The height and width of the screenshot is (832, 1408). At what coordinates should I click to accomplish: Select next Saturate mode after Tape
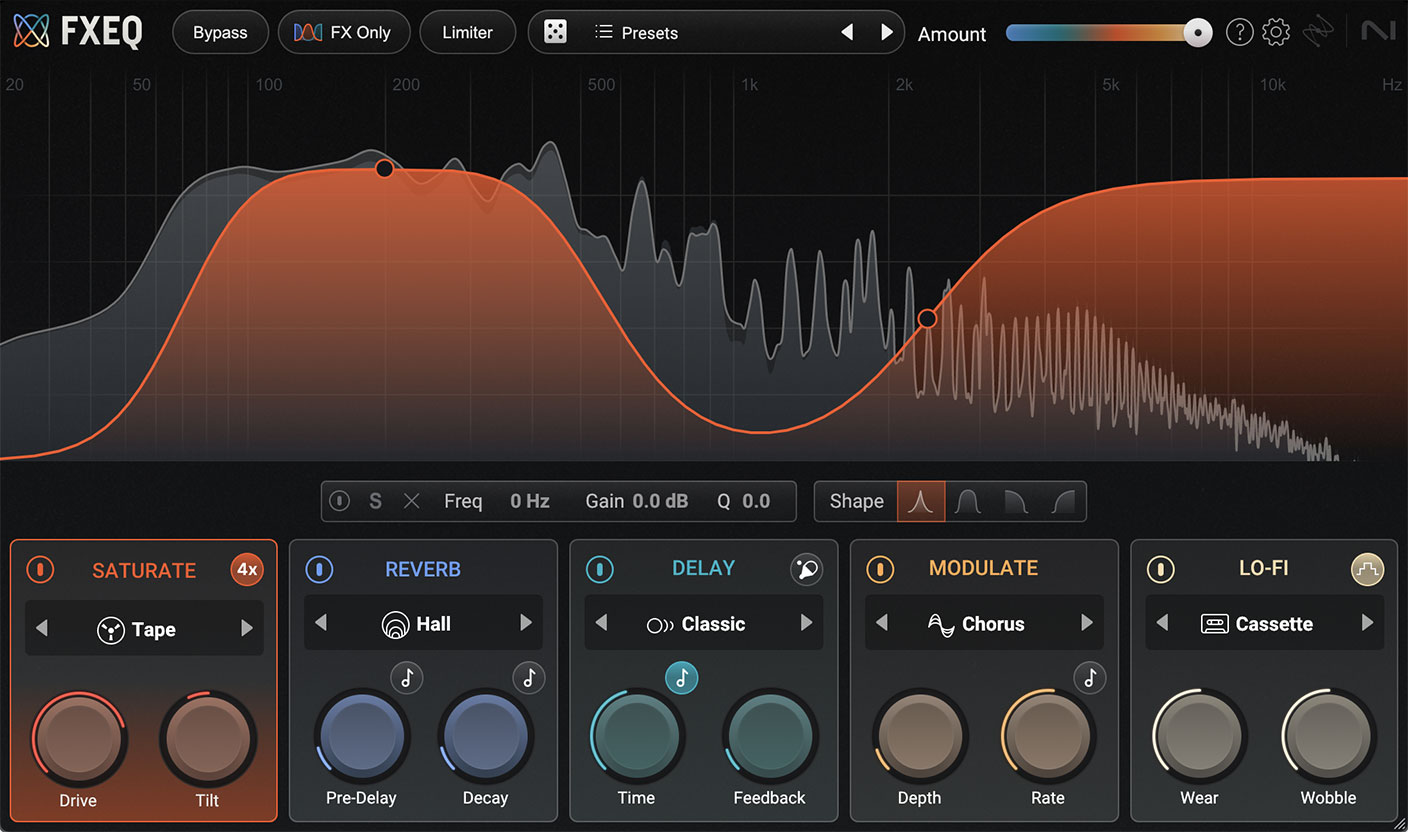tap(246, 629)
